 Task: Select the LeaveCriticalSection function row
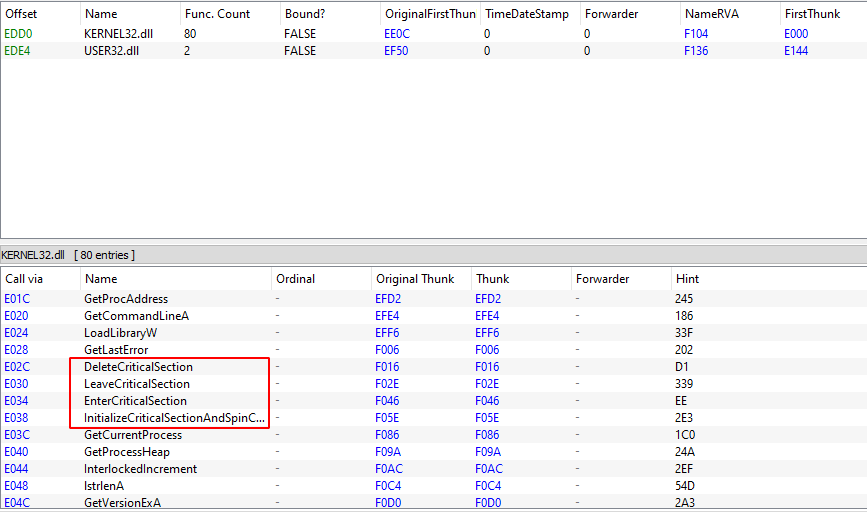pyautogui.click(x=434, y=384)
